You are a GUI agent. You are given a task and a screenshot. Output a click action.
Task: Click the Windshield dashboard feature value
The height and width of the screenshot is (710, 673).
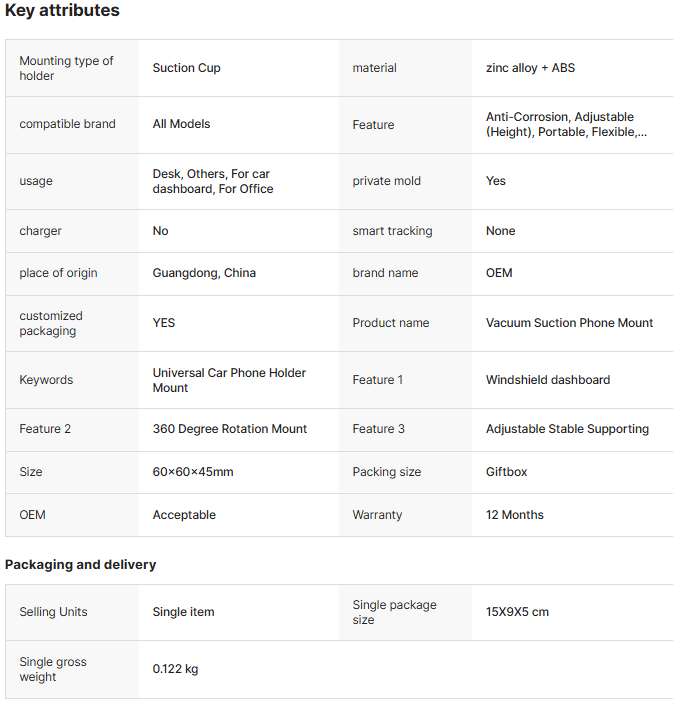click(x=547, y=380)
